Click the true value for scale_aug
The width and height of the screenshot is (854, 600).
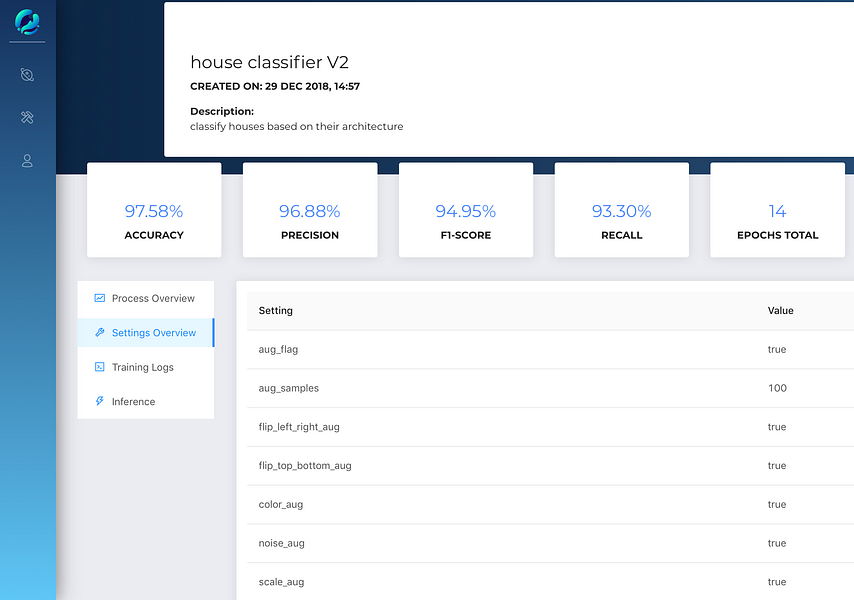[x=777, y=581]
